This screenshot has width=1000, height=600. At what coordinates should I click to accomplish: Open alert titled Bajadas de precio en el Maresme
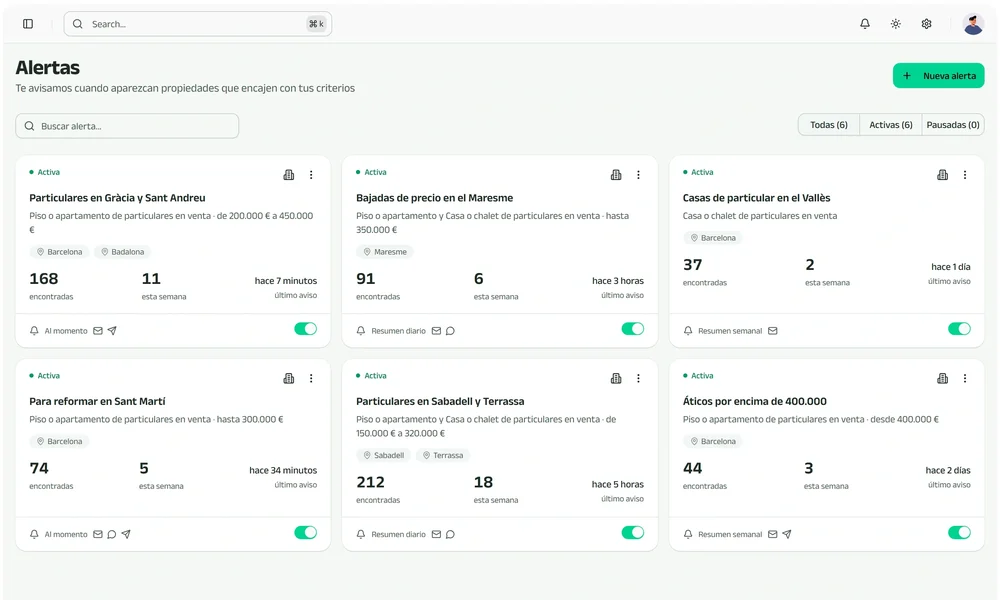(x=434, y=198)
